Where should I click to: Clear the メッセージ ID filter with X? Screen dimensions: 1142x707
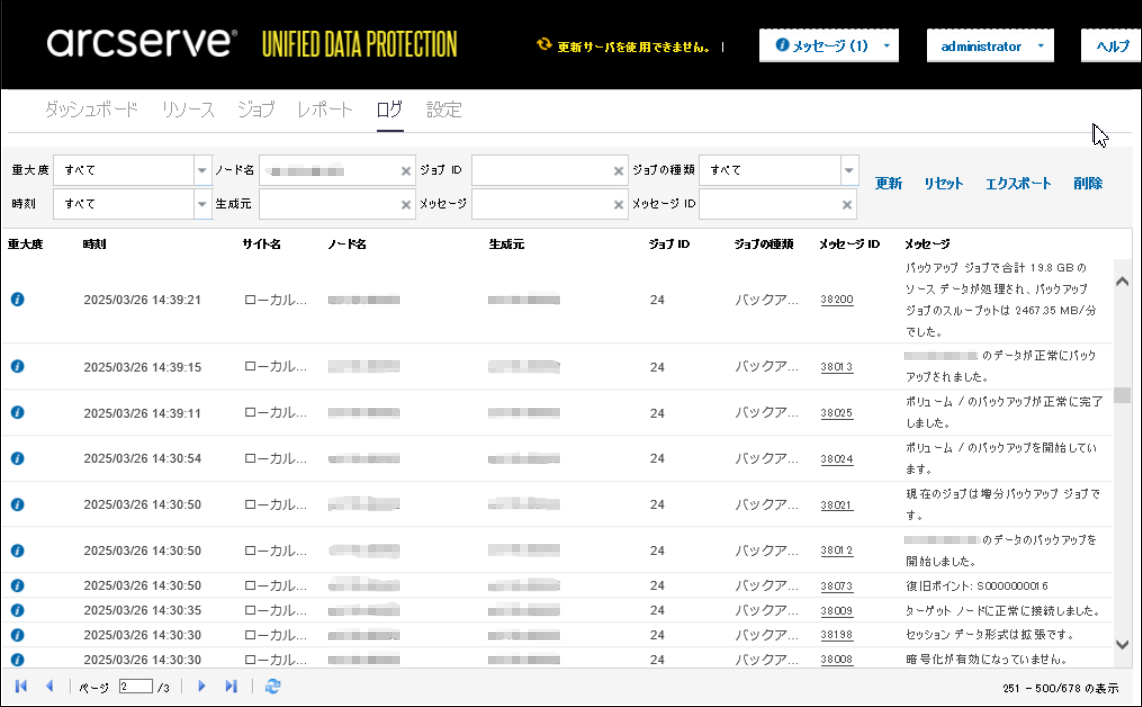(848, 204)
